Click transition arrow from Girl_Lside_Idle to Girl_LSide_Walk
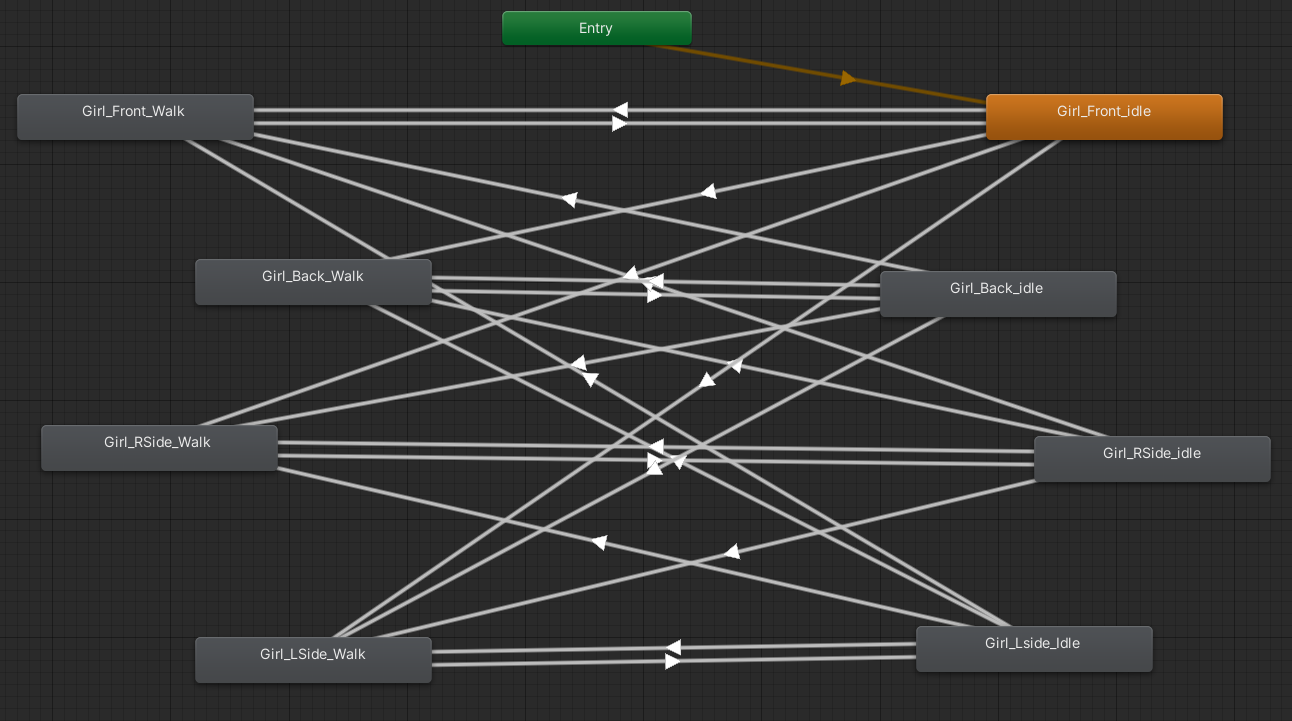Image resolution: width=1292 pixels, height=721 pixels. pyautogui.click(x=674, y=648)
